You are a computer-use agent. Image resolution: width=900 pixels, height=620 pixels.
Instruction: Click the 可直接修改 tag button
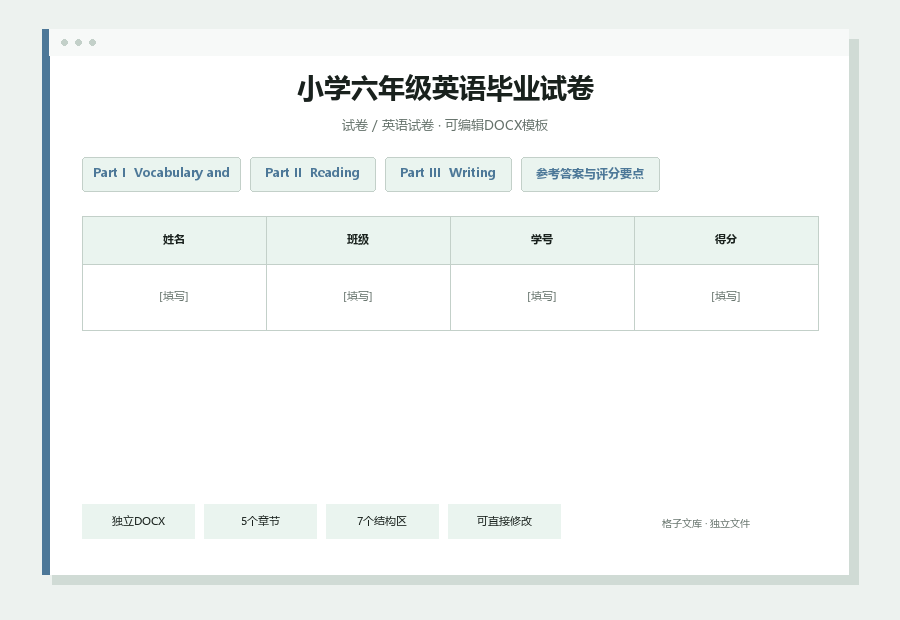pyautogui.click(x=504, y=521)
